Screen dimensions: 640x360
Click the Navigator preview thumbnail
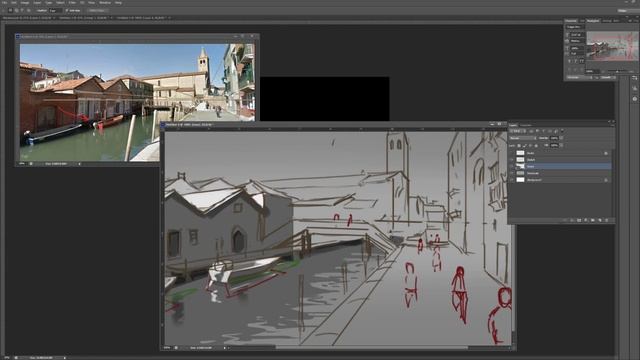tap(612, 46)
